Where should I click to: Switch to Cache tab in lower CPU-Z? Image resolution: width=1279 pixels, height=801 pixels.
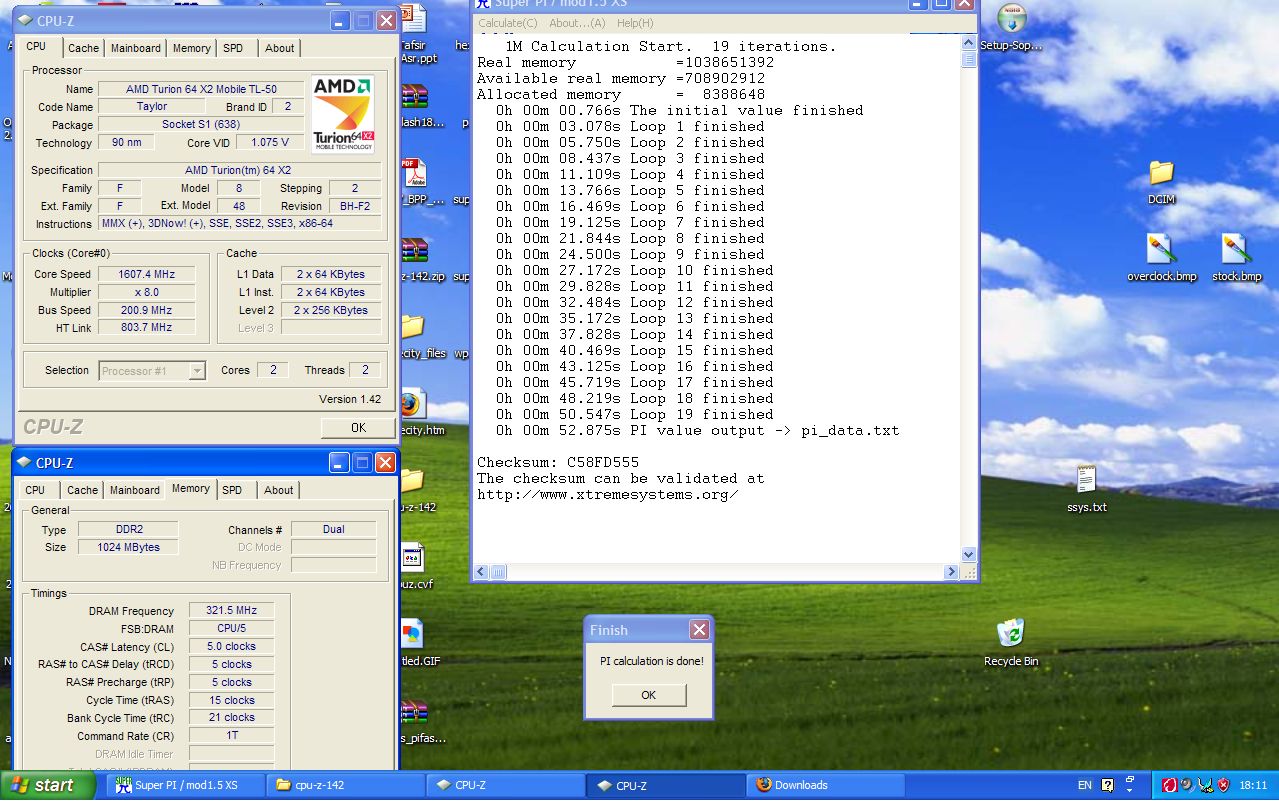[82, 490]
